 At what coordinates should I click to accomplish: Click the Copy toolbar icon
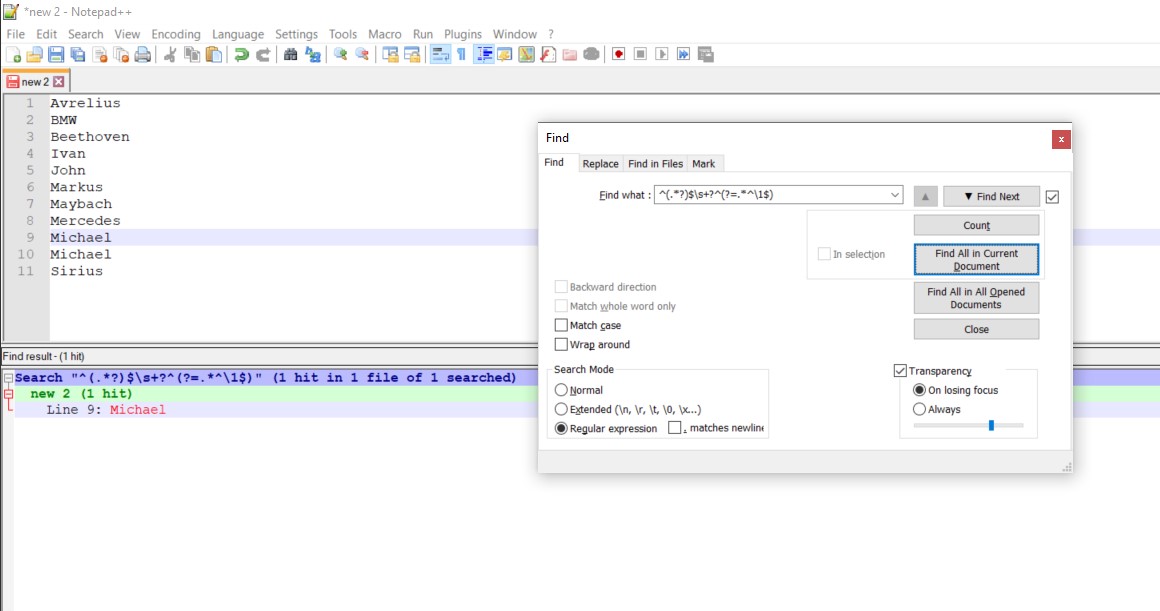(x=192, y=55)
